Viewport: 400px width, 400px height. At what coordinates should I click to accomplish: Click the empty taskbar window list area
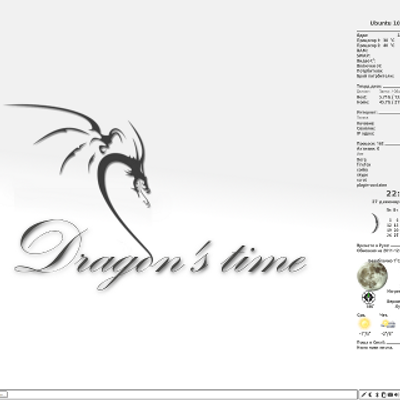(x=182, y=395)
